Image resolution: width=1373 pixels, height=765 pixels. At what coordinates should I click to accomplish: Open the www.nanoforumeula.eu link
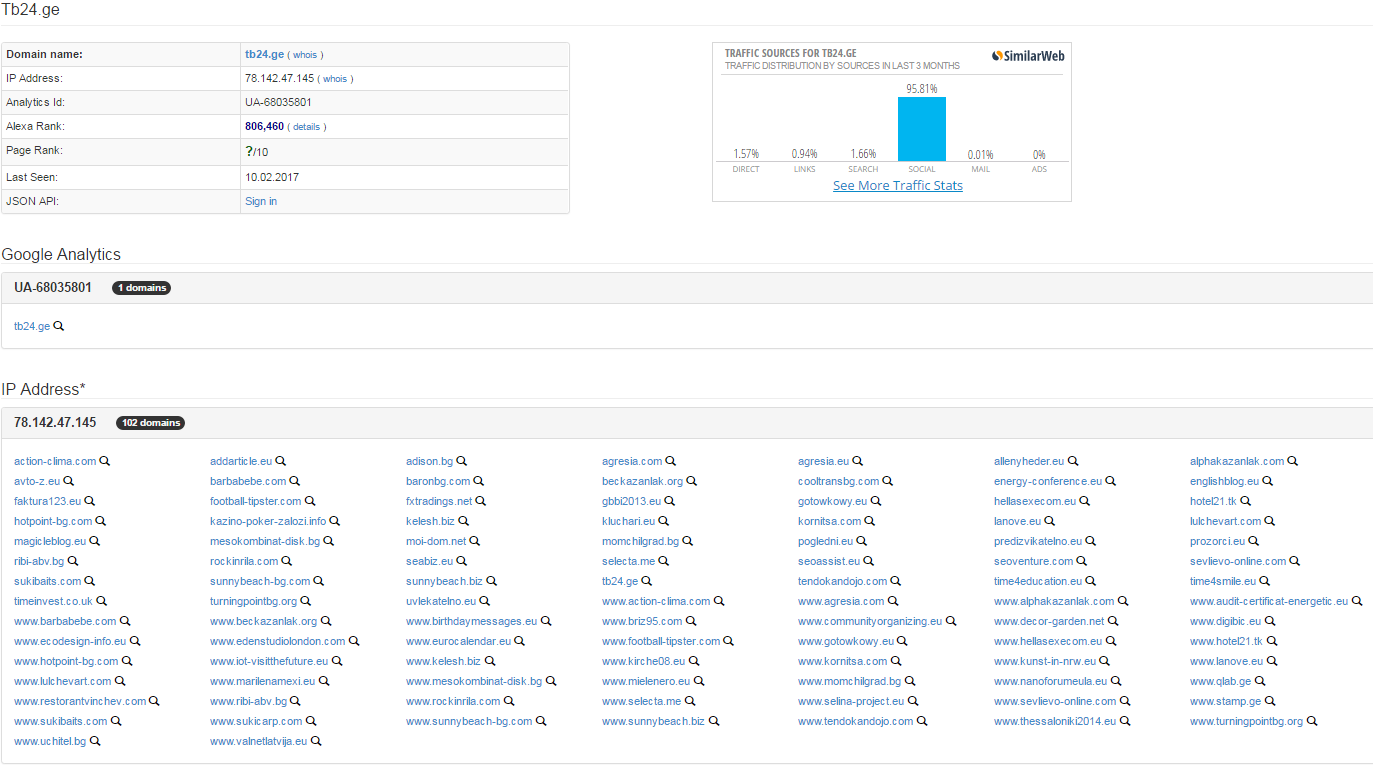(x=1050, y=681)
